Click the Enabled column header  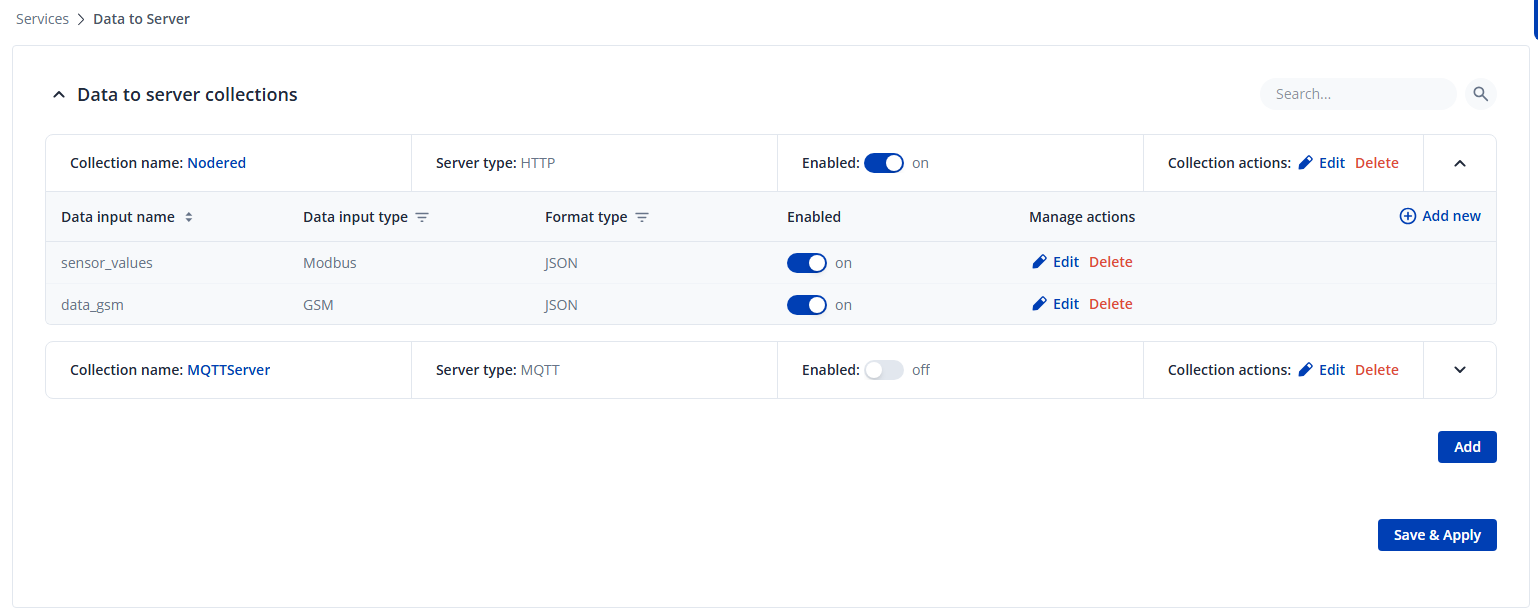point(814,217)
